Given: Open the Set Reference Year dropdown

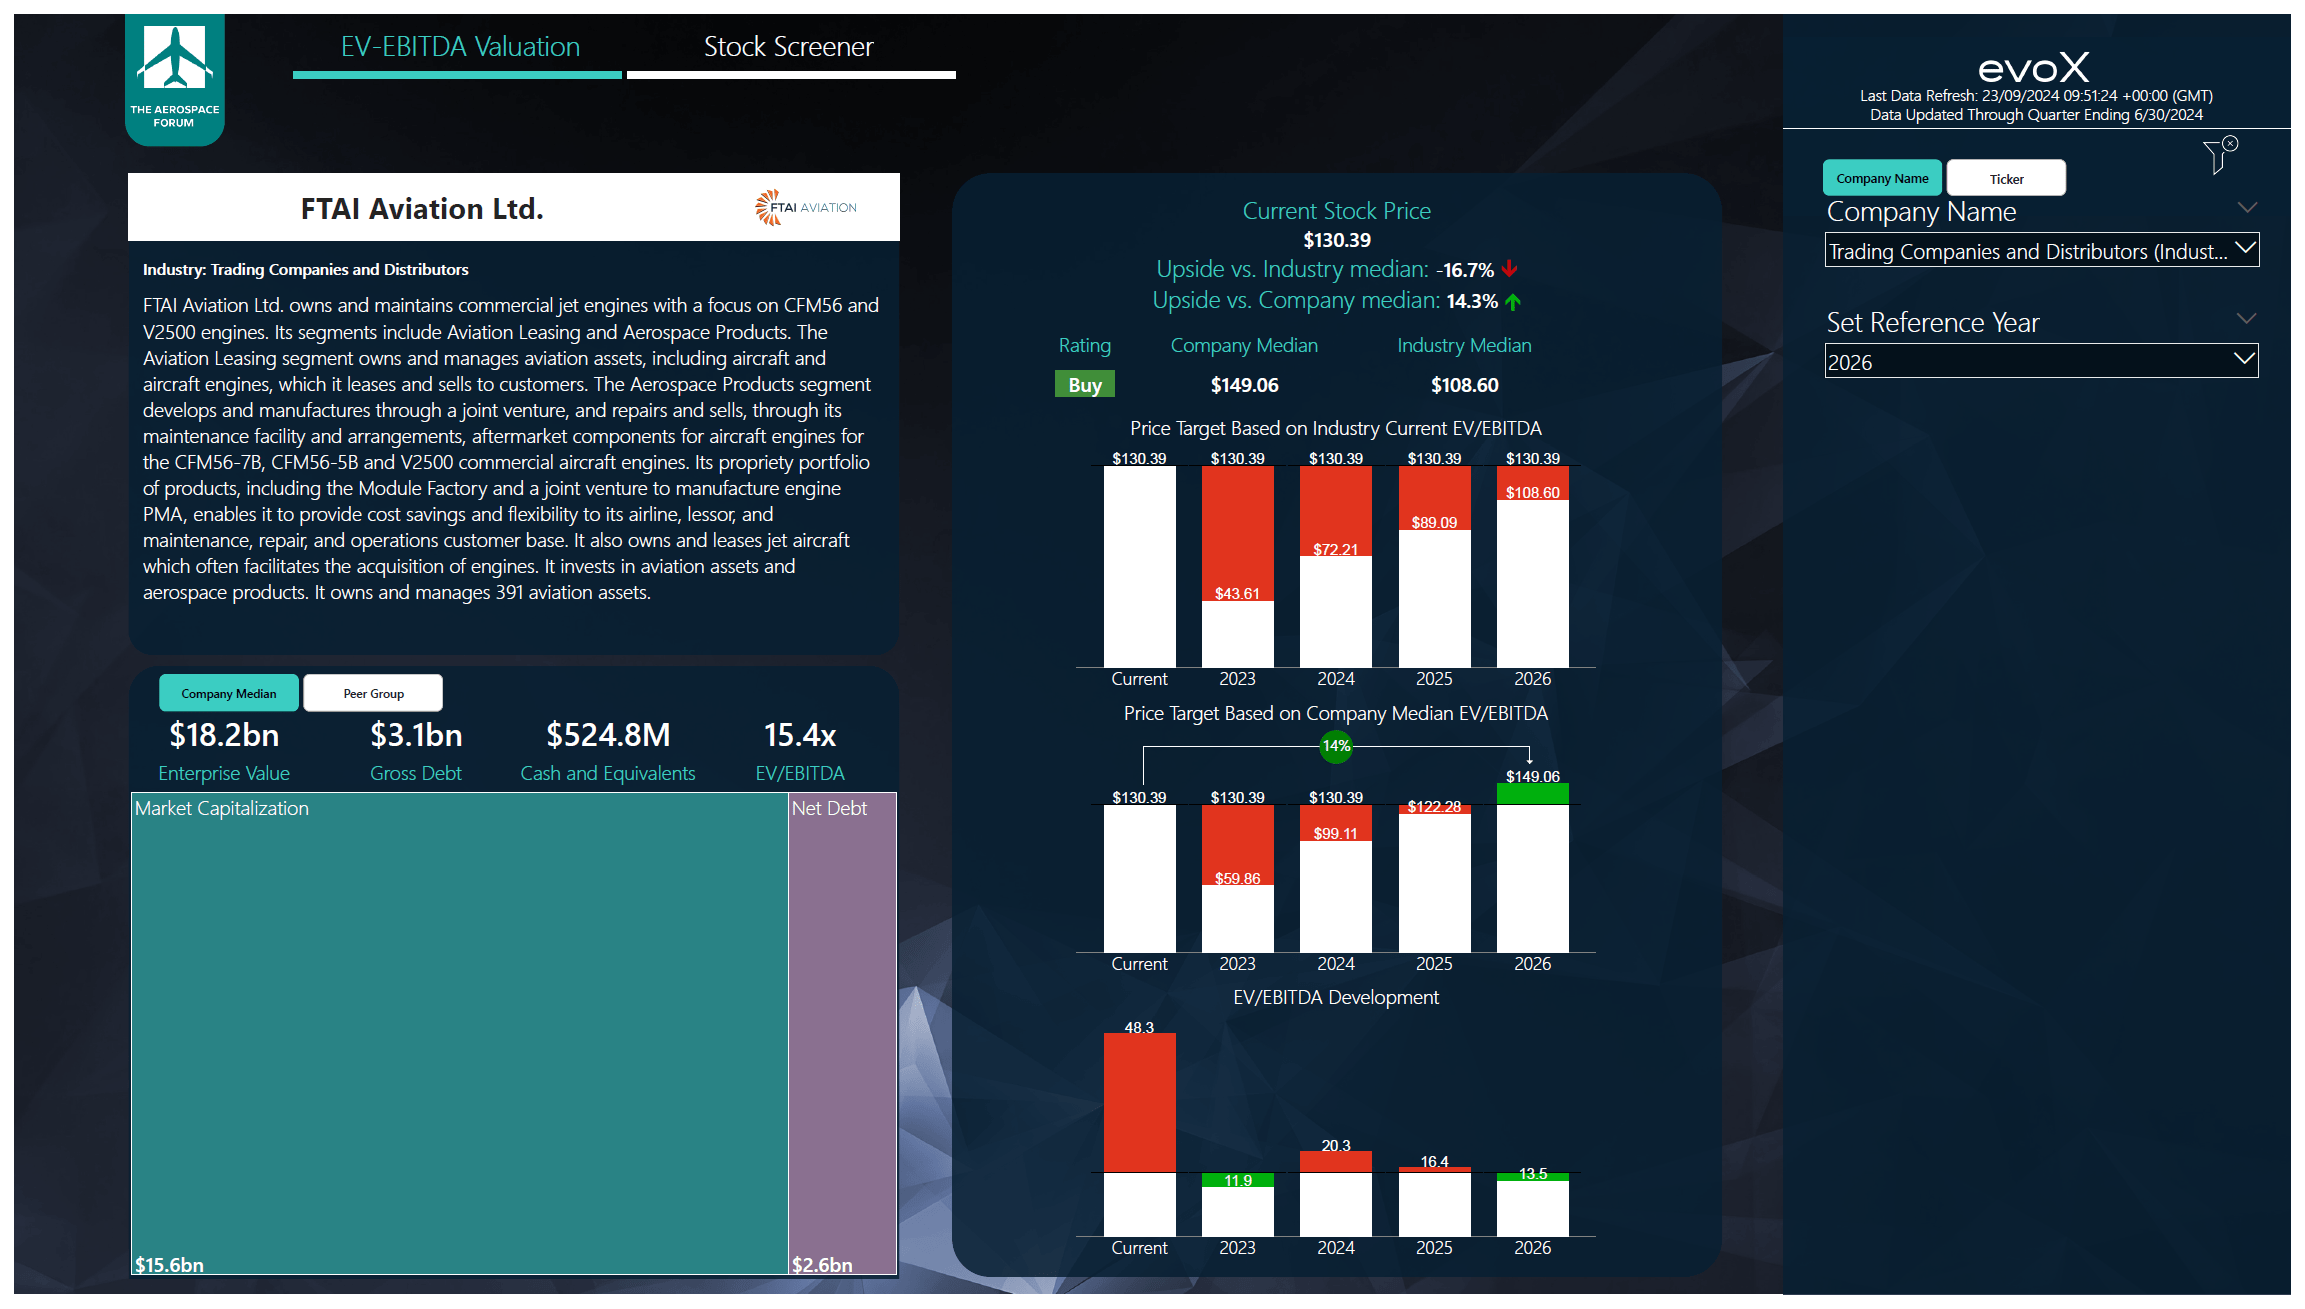Looking at the screenshot, I should click(2041, 361).
